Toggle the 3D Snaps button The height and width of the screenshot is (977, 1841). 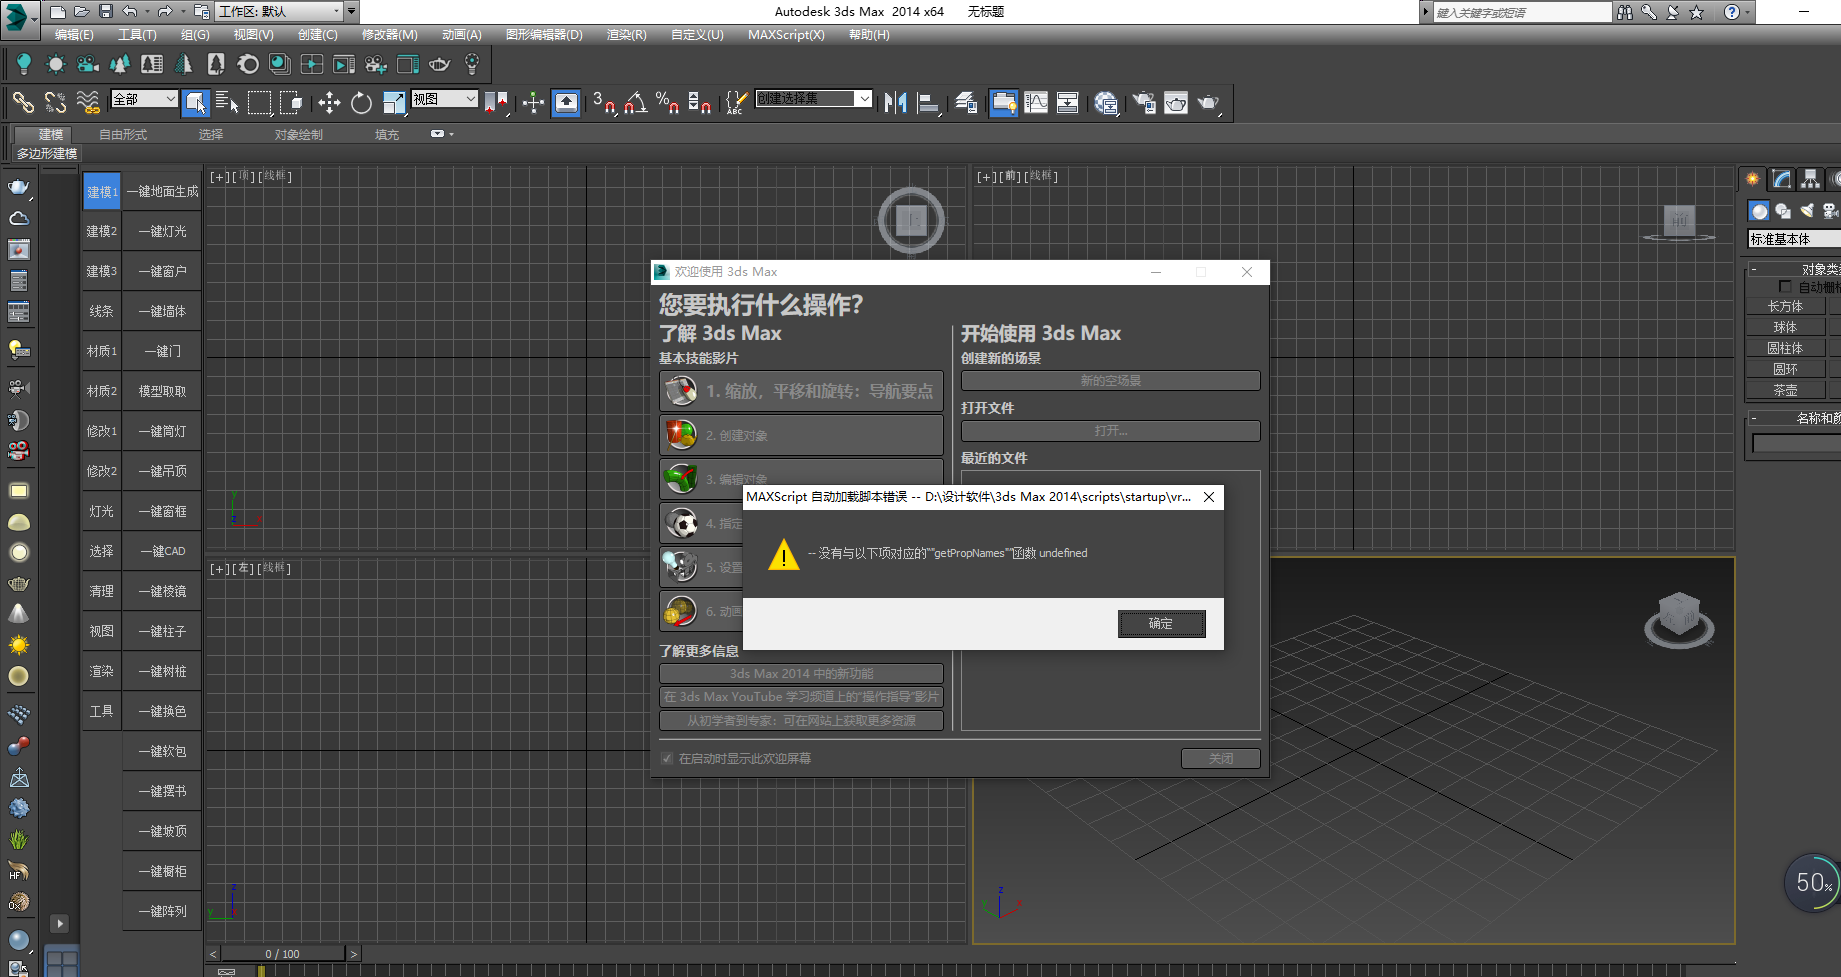(x=603, y=102)
